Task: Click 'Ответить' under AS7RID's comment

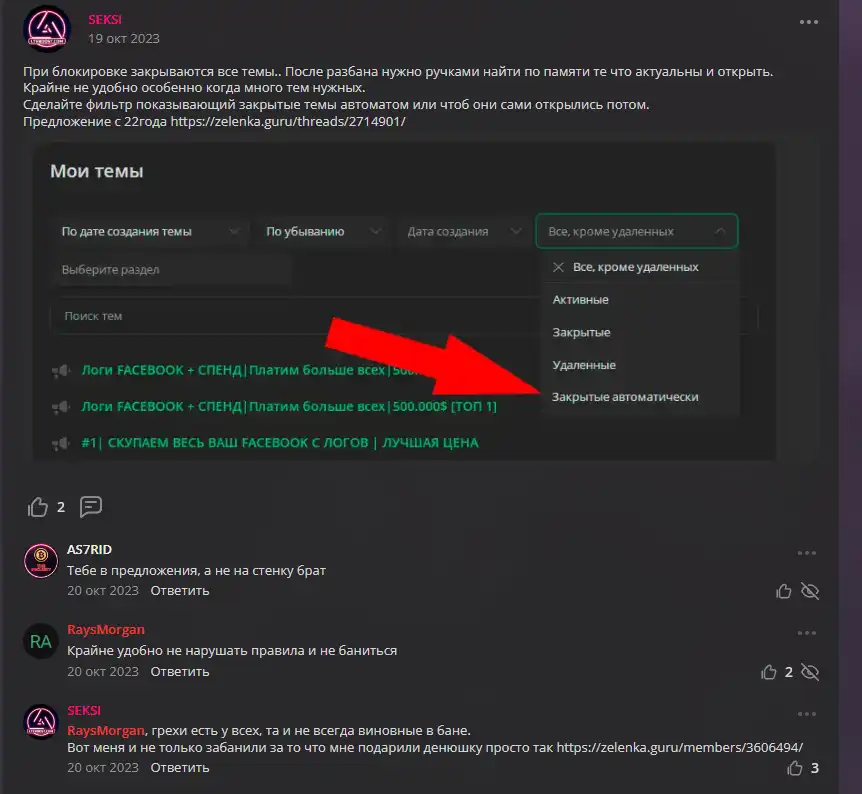Action: tap(180, 591)
